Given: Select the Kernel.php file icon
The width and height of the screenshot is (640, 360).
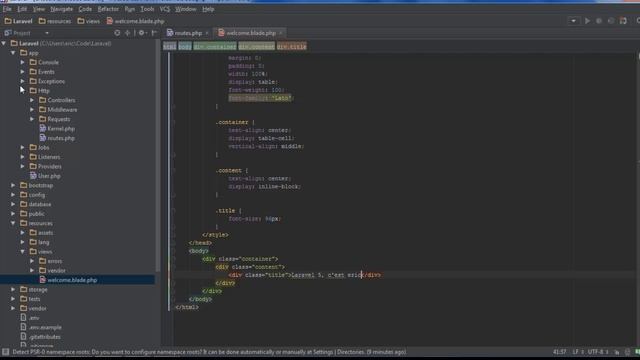Looking at the screenshot, I should tap(43, 129).
